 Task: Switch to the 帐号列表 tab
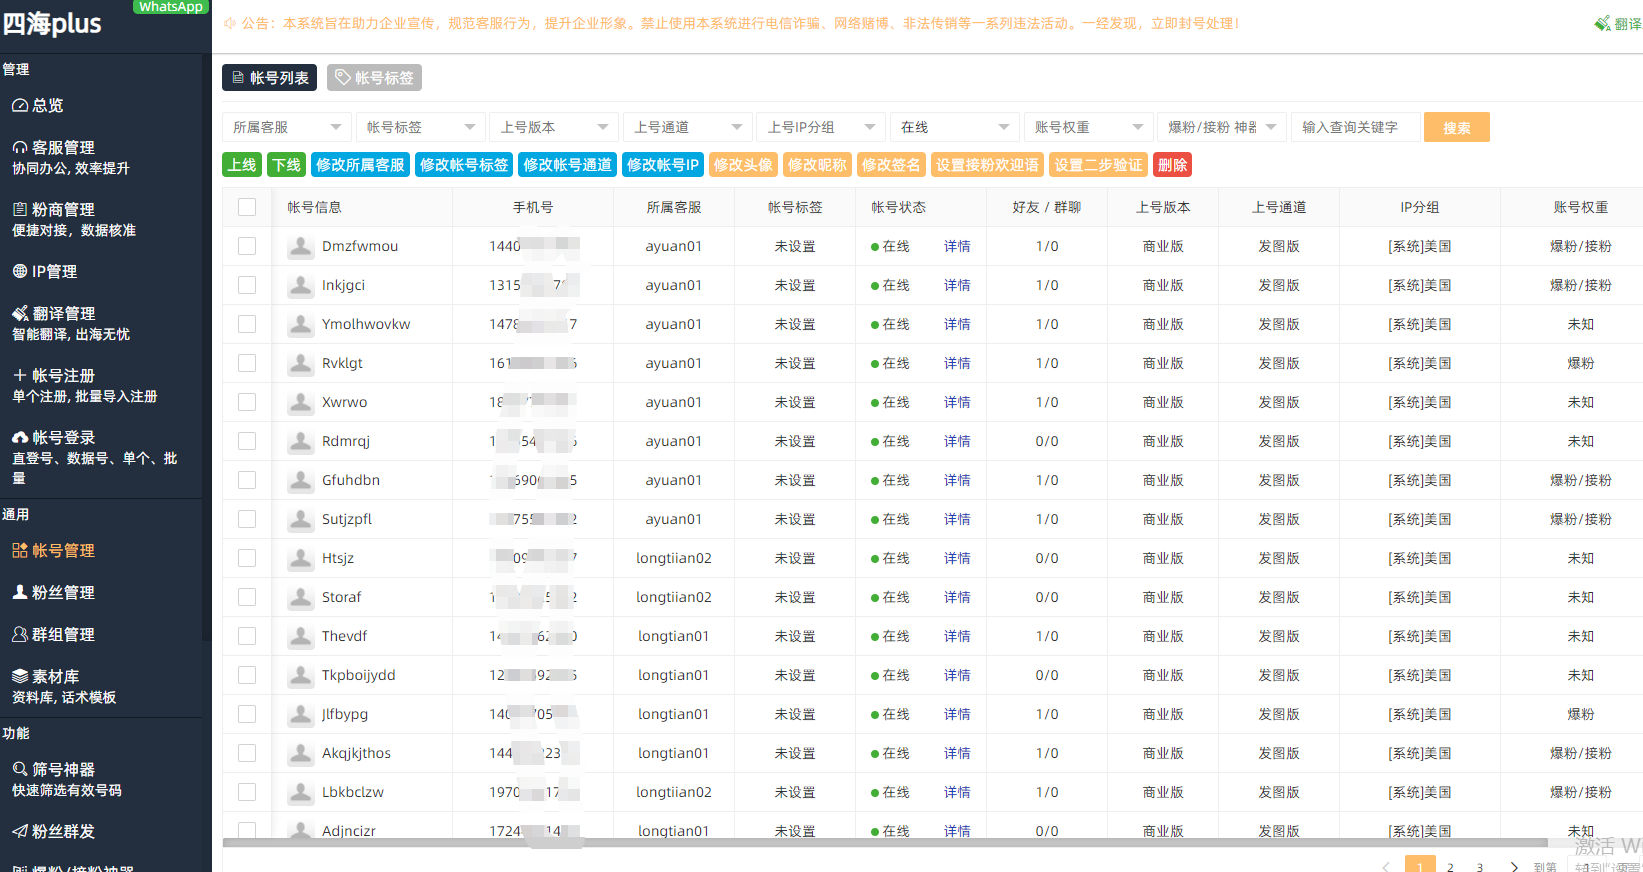click(x=269, y=77)
